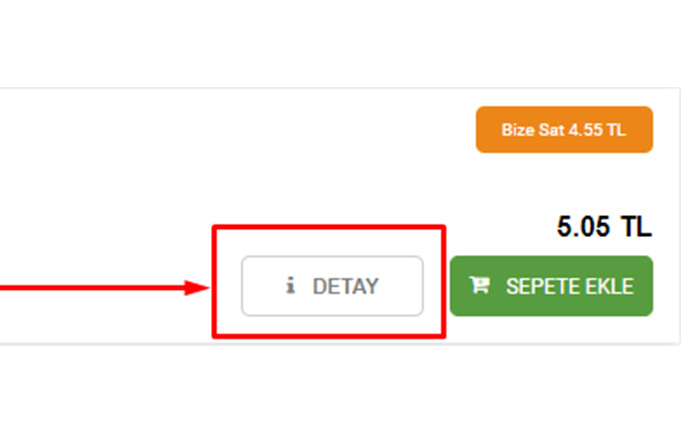681x434 pixels.
Task: Click the grey divider line under the product row
Action: 340,344
